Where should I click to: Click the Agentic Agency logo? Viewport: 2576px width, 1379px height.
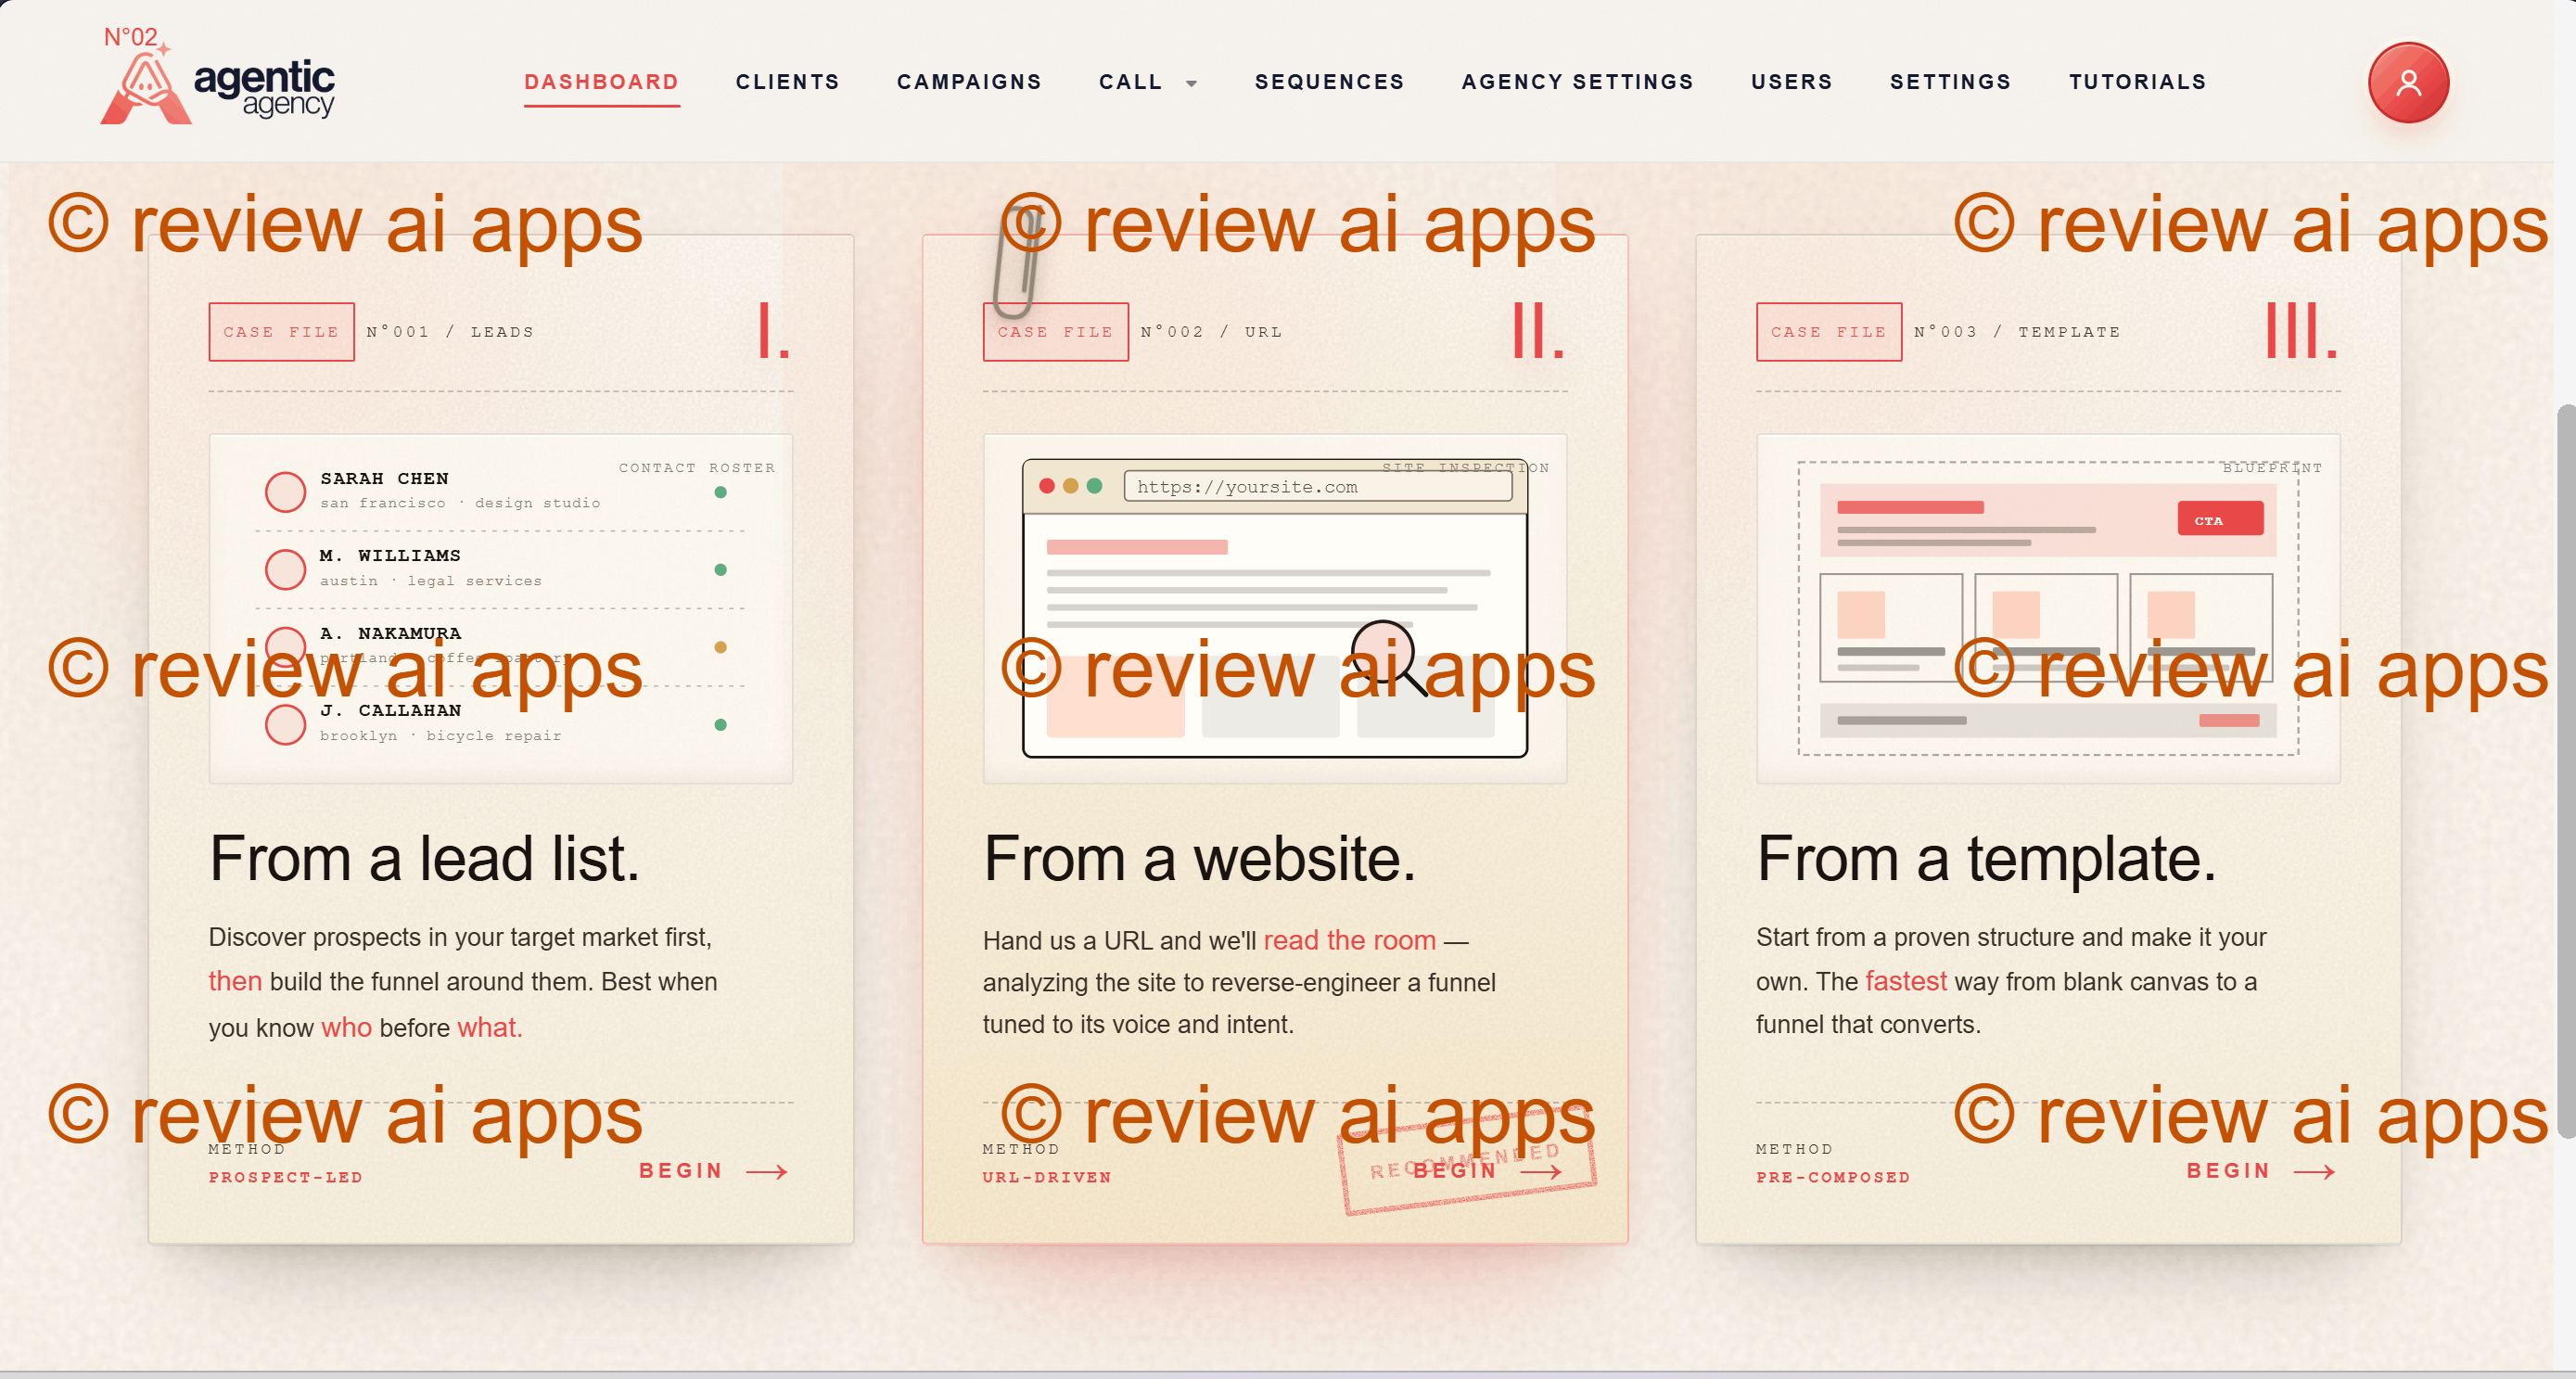tap(218, 78)
